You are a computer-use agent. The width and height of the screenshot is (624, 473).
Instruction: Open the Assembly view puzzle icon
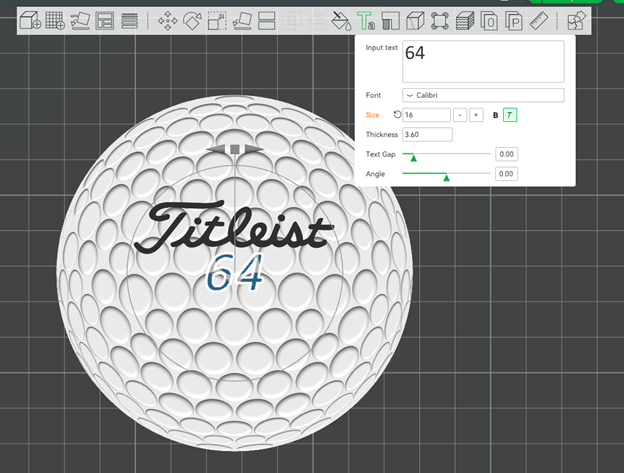[576, 21]
